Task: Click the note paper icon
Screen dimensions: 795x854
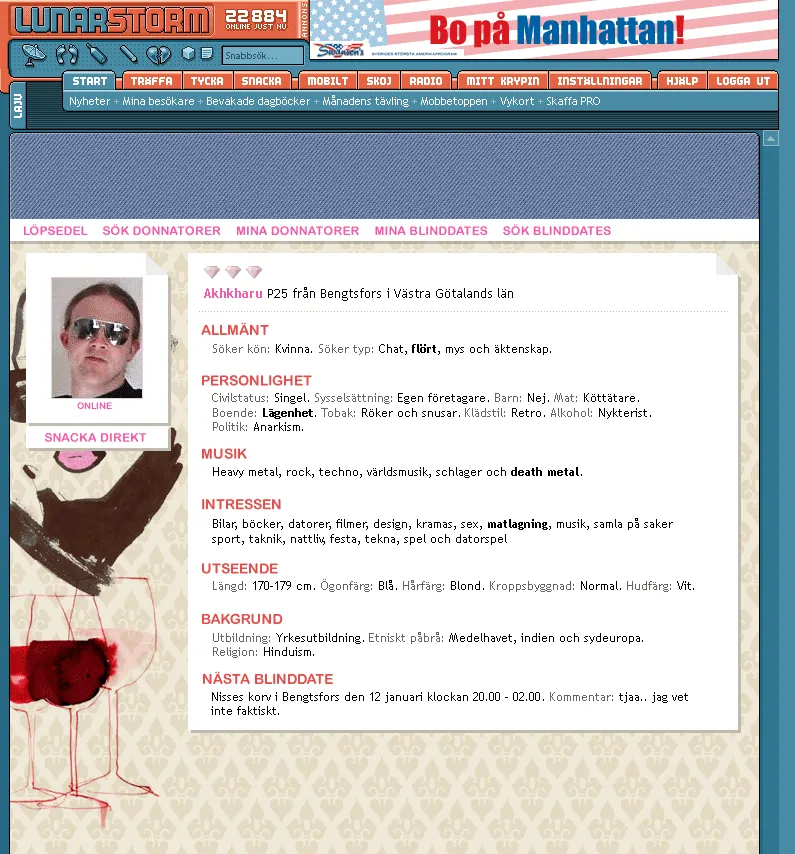Action: tap(207, 53)
